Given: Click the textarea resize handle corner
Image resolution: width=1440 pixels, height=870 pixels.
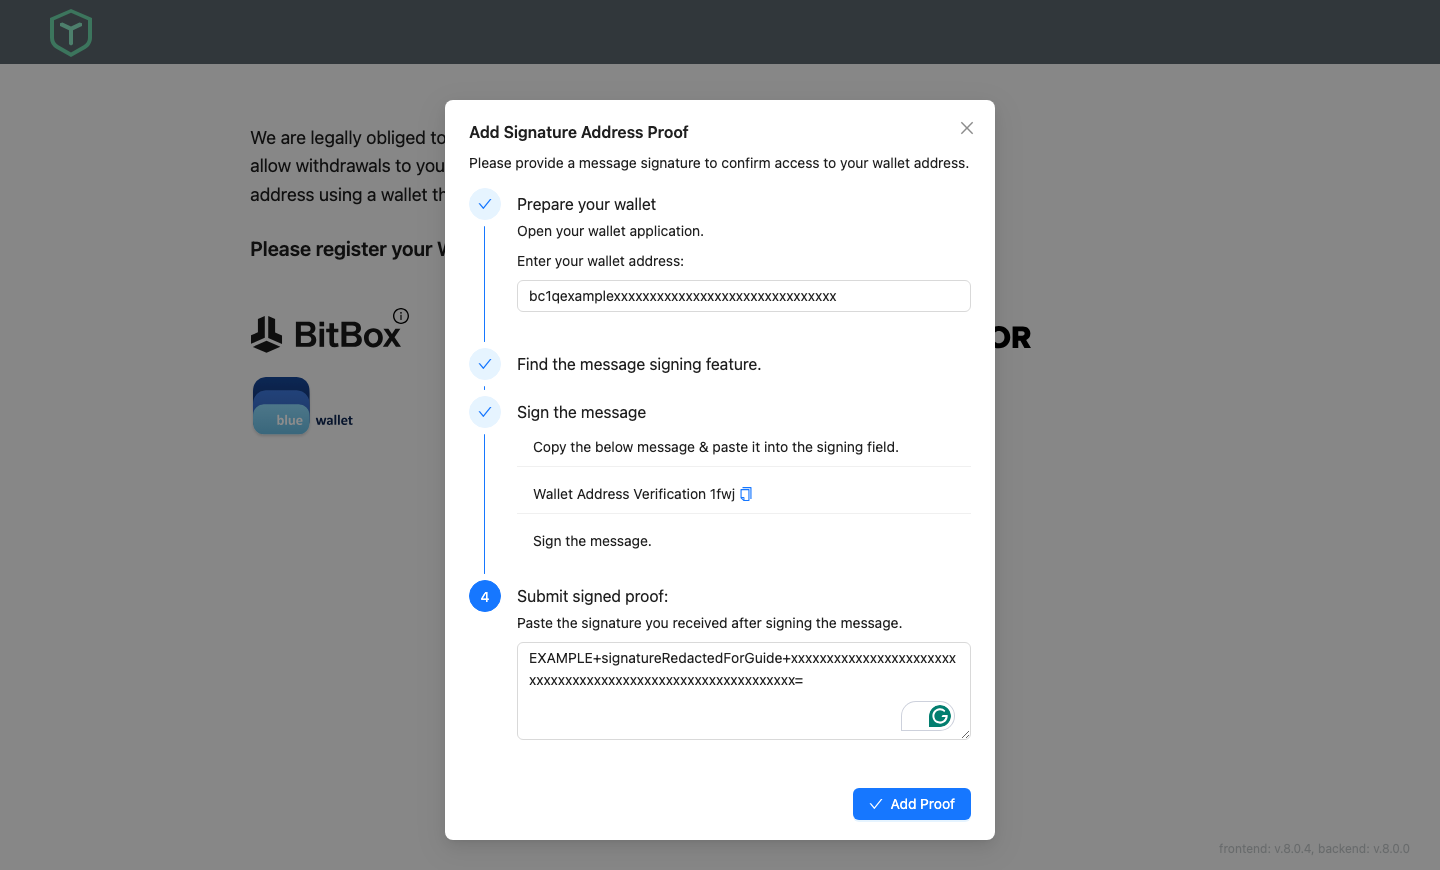Looking at the screenshot, I should click(x=965, y=734).
